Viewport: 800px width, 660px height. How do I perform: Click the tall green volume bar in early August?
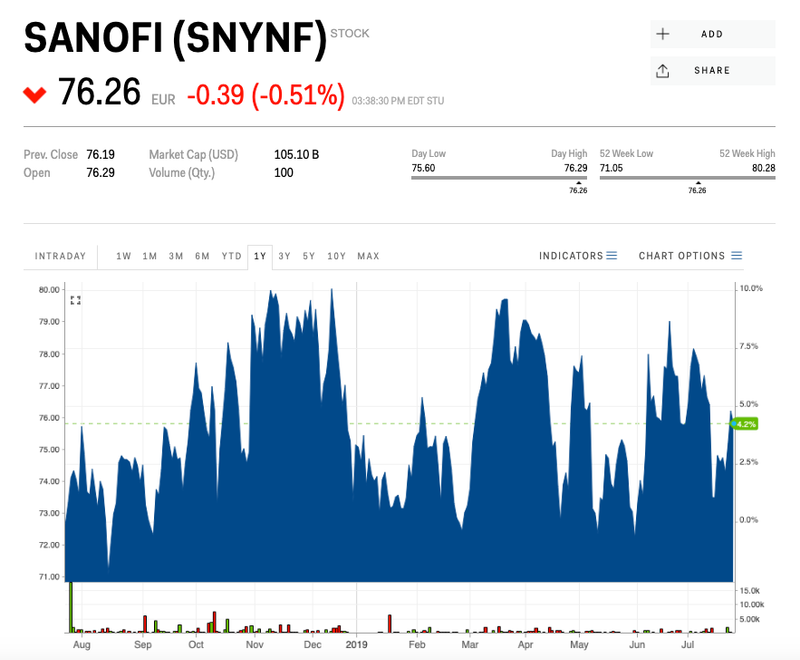[71, 607]
